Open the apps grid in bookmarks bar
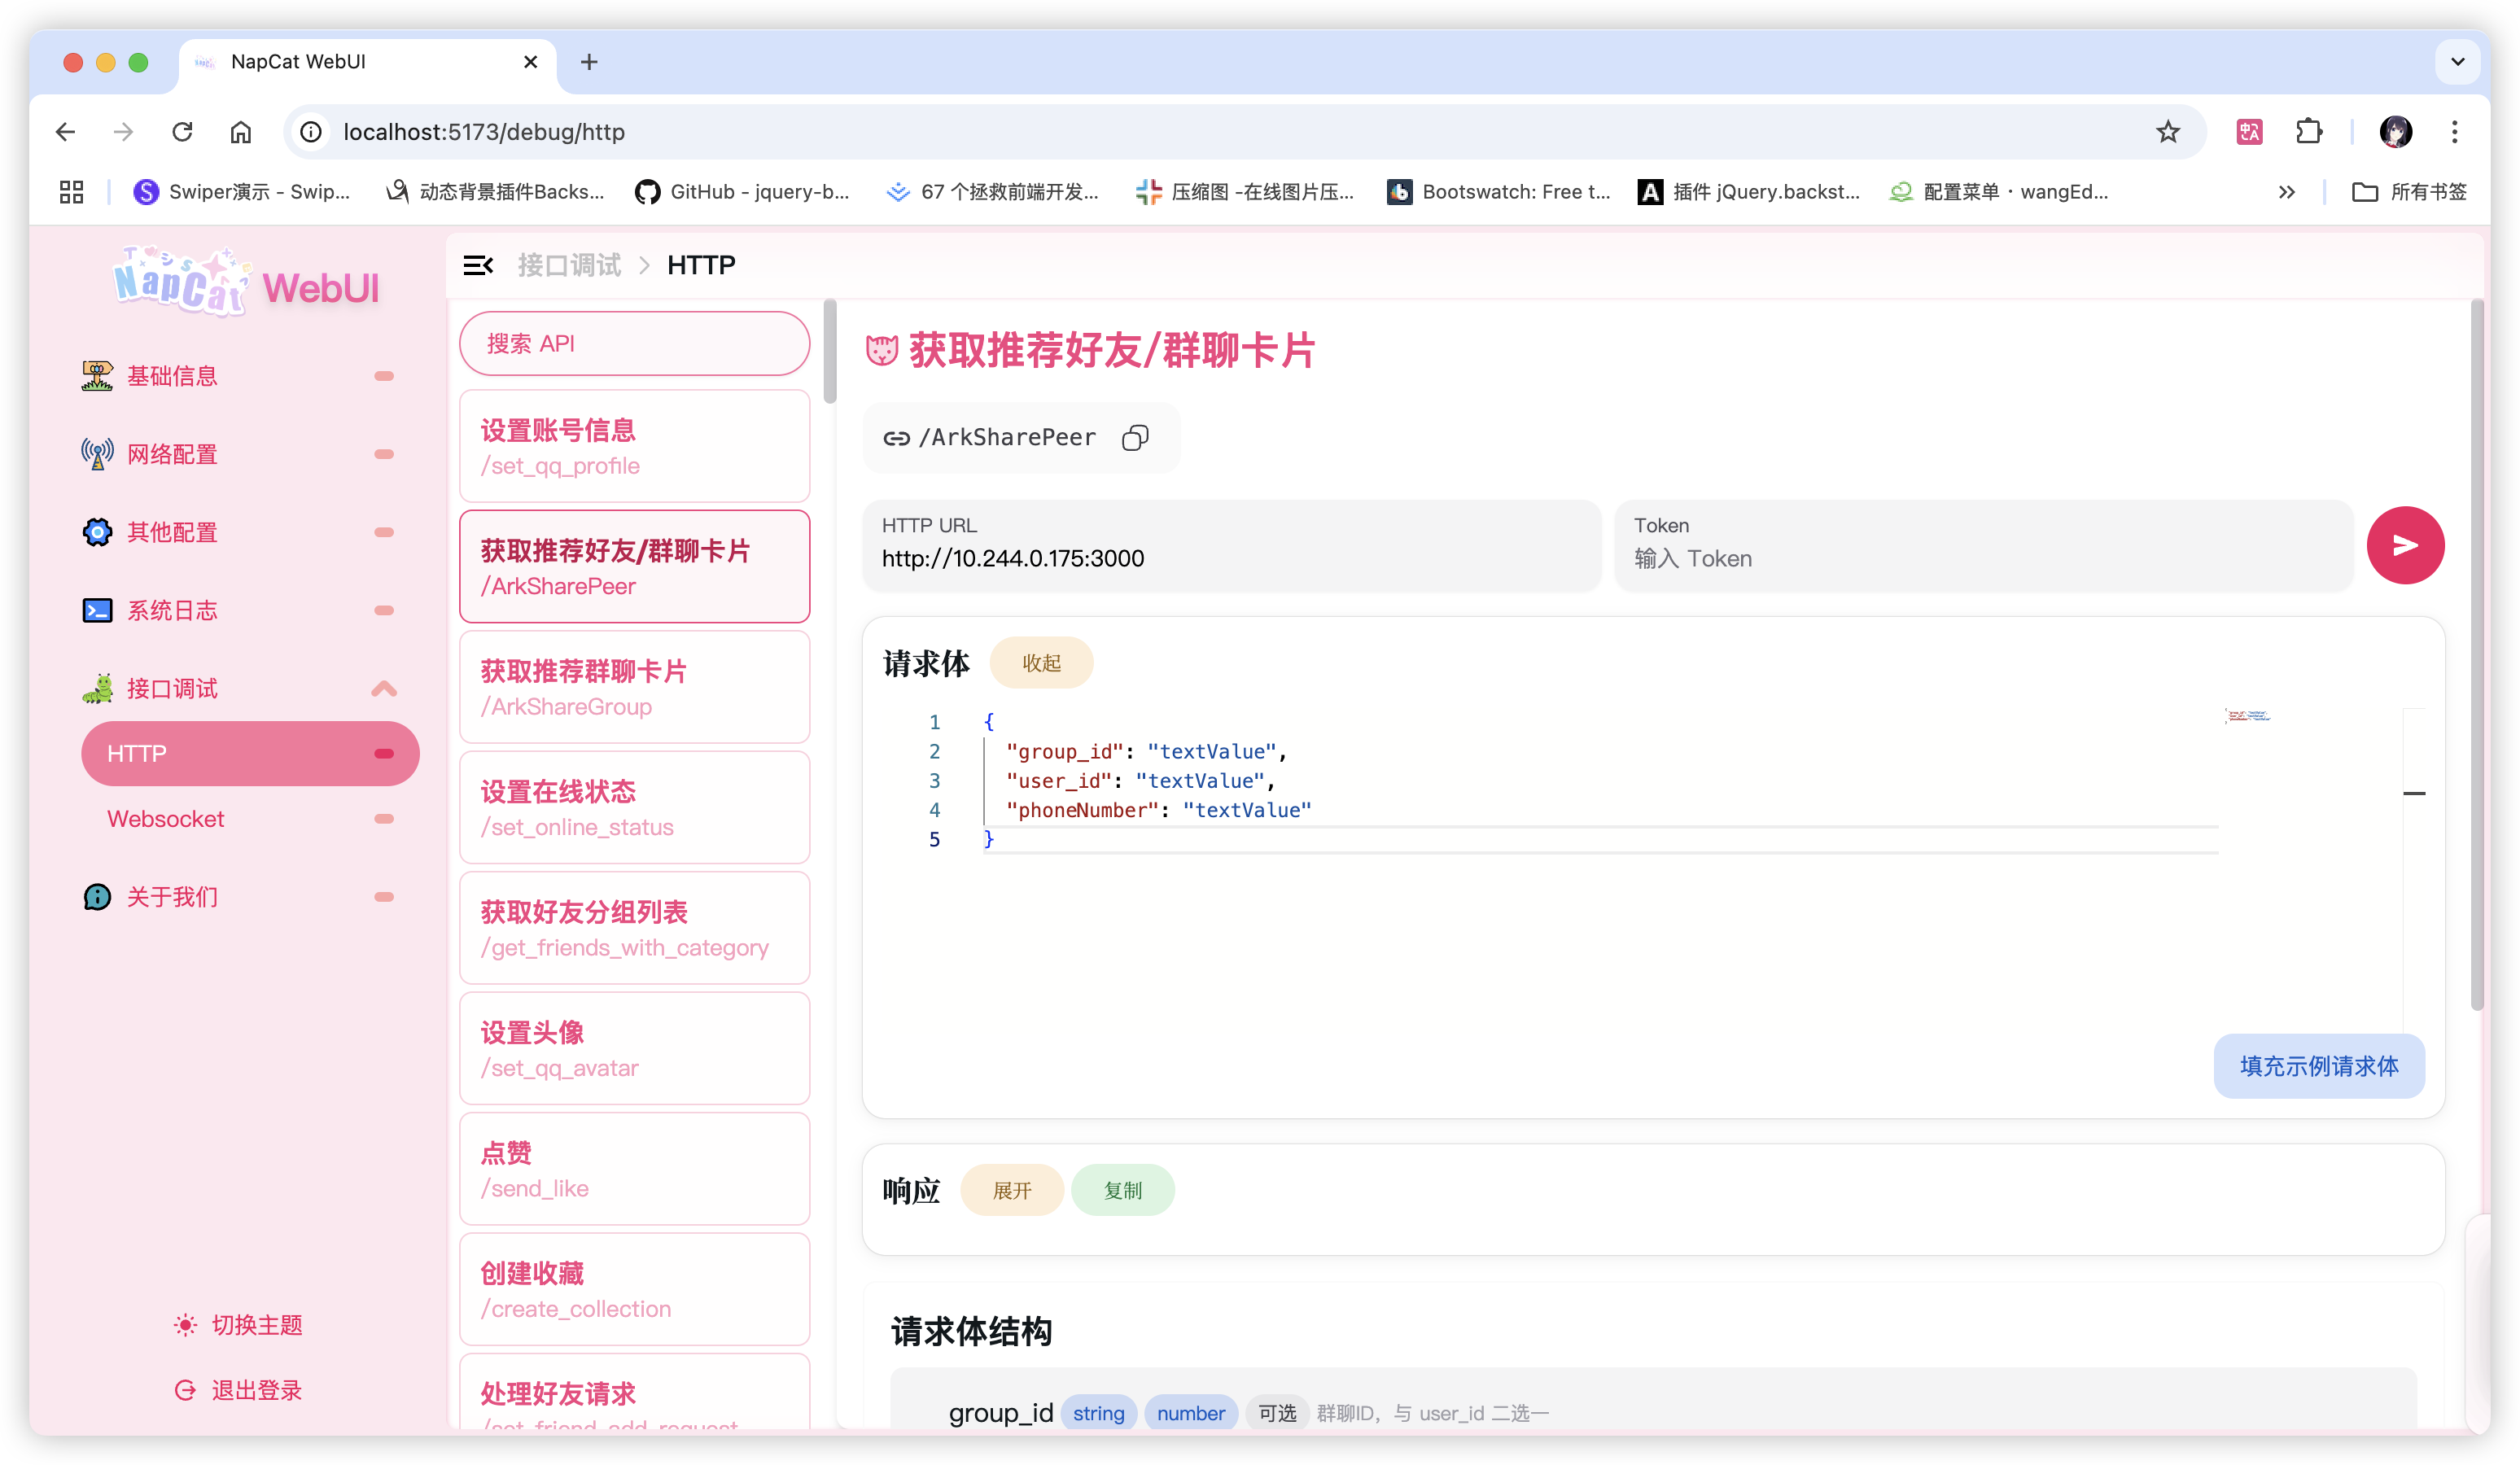The image size is (2520, 1465). [x=71, y=192]
